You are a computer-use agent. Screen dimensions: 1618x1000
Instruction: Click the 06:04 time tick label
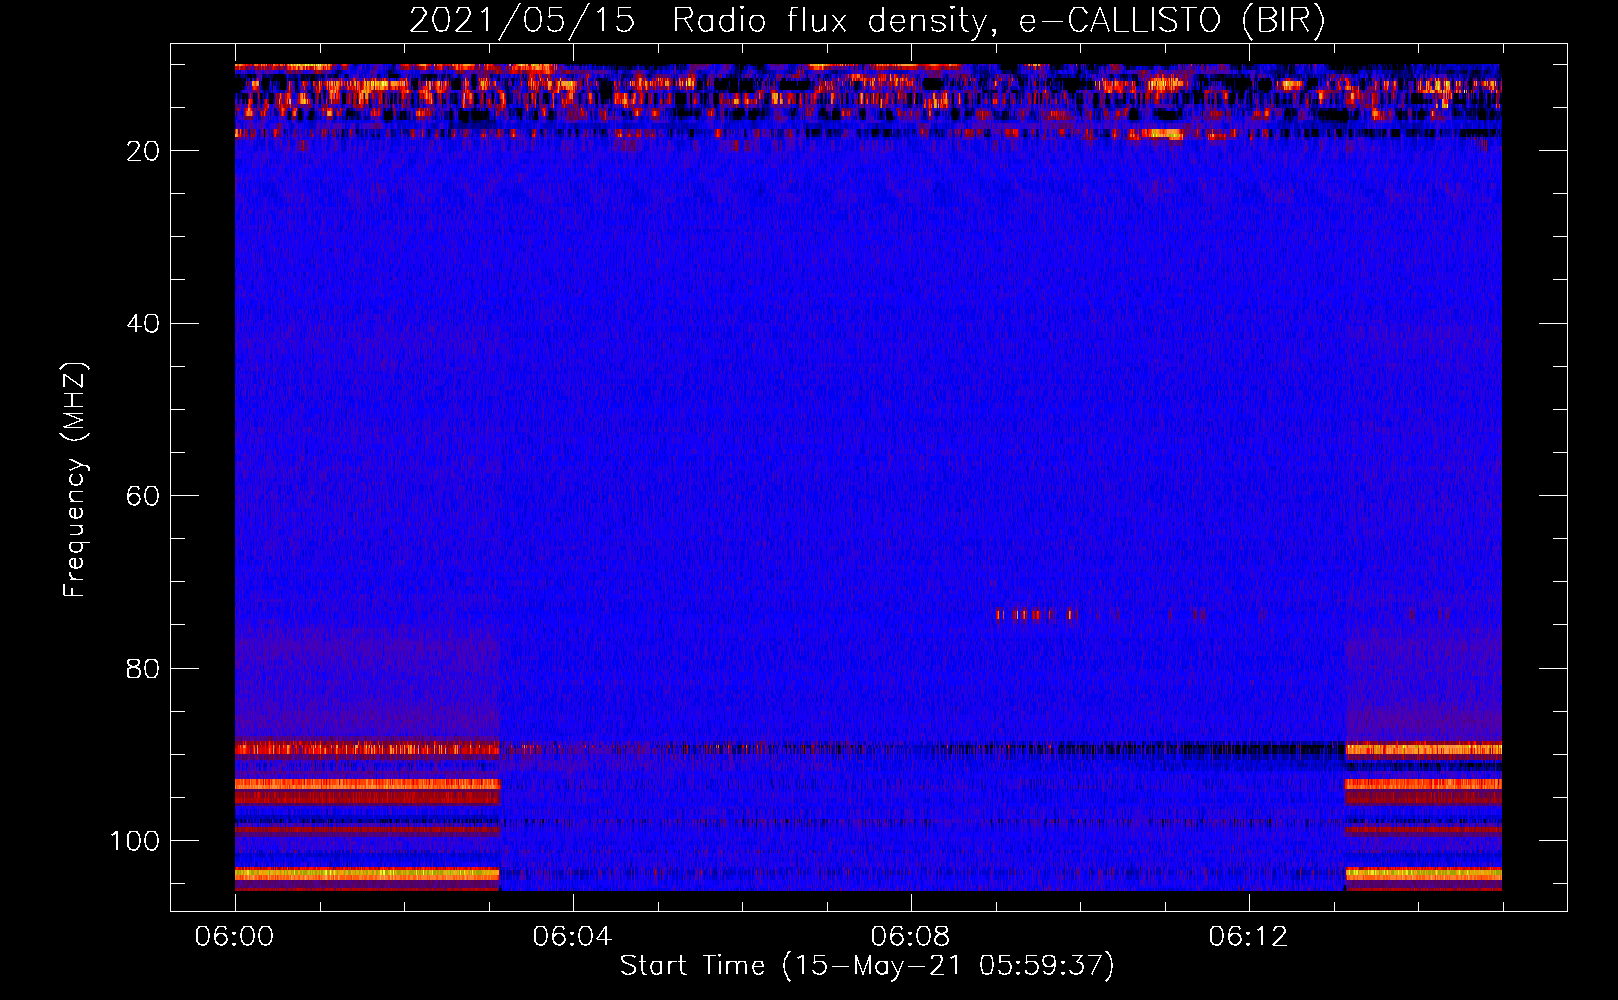pyautogui.click(x=572, y=936)
